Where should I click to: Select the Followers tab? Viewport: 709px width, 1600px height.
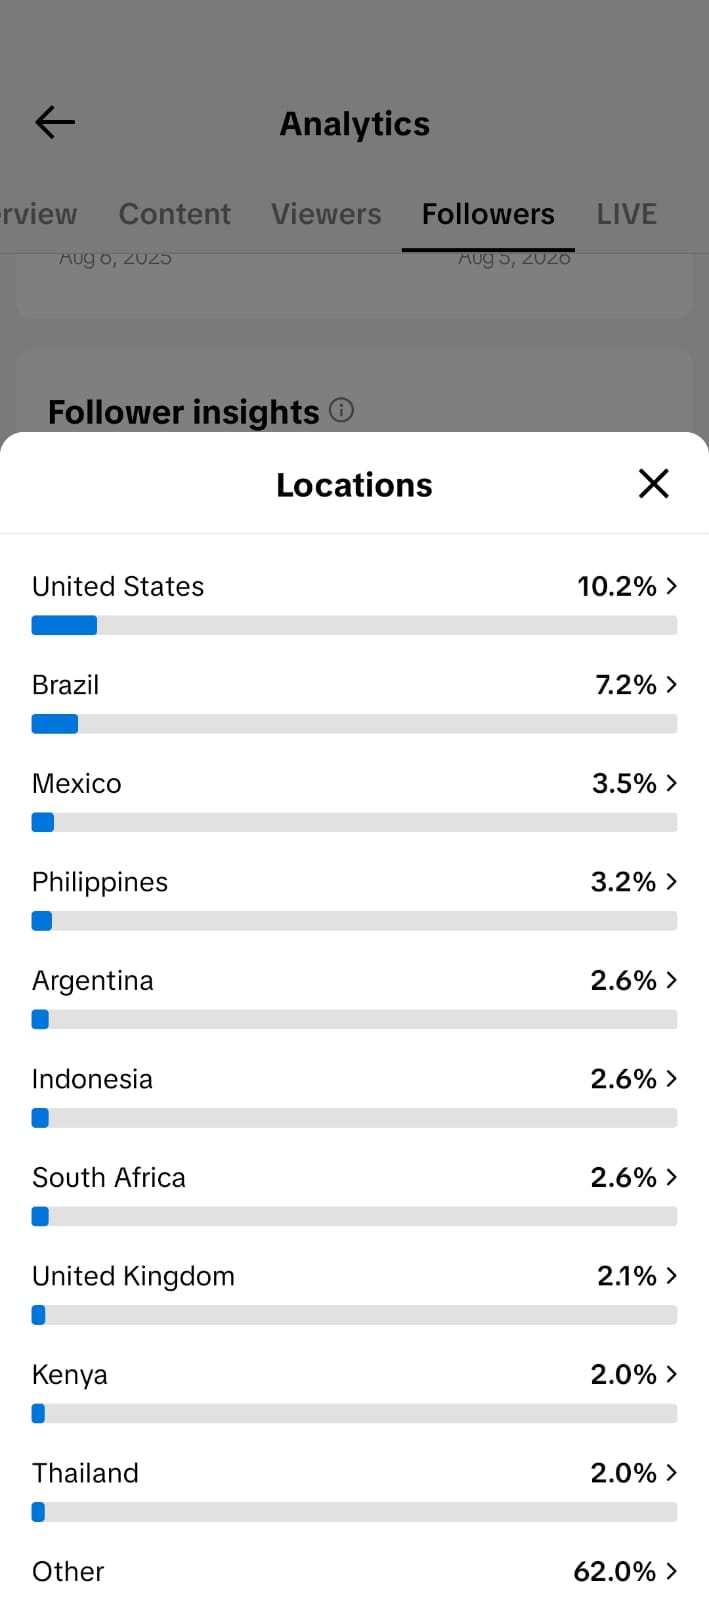(488, 214)
